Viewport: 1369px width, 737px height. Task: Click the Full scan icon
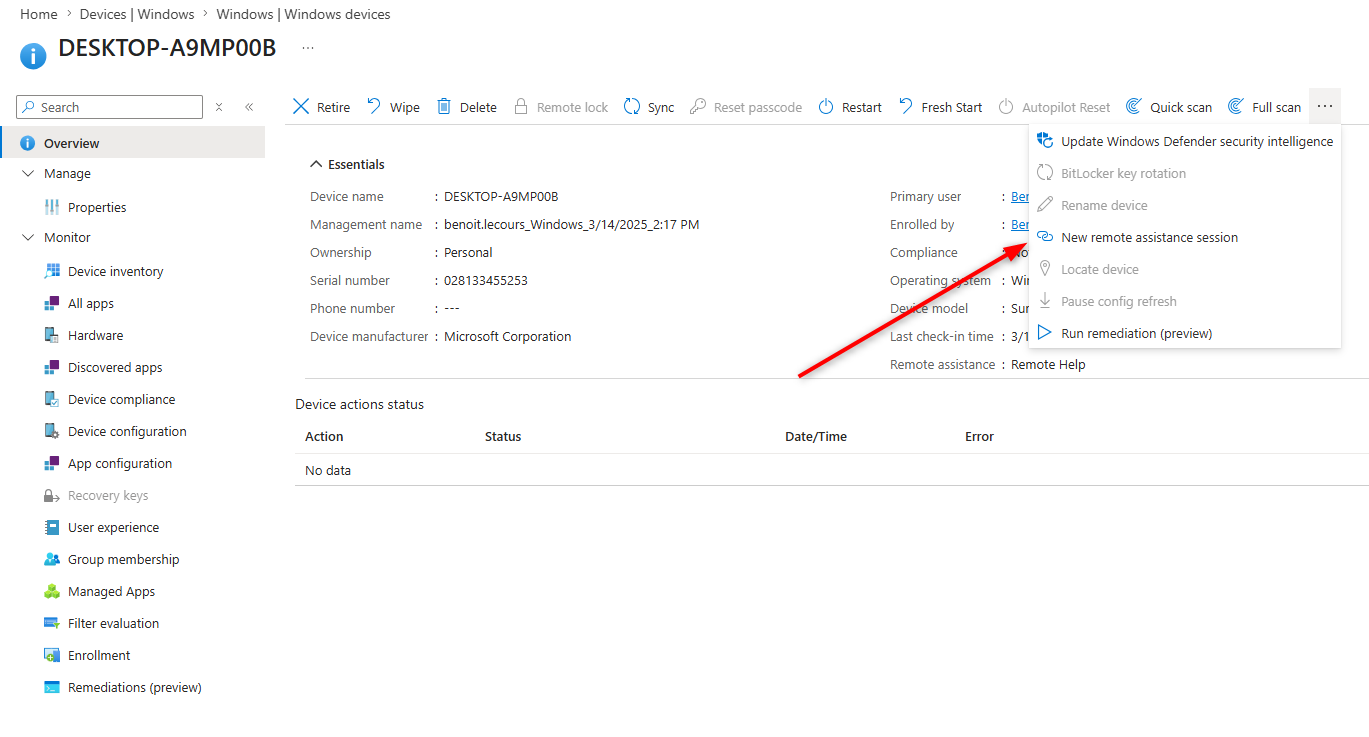[x=1236, y=107]
